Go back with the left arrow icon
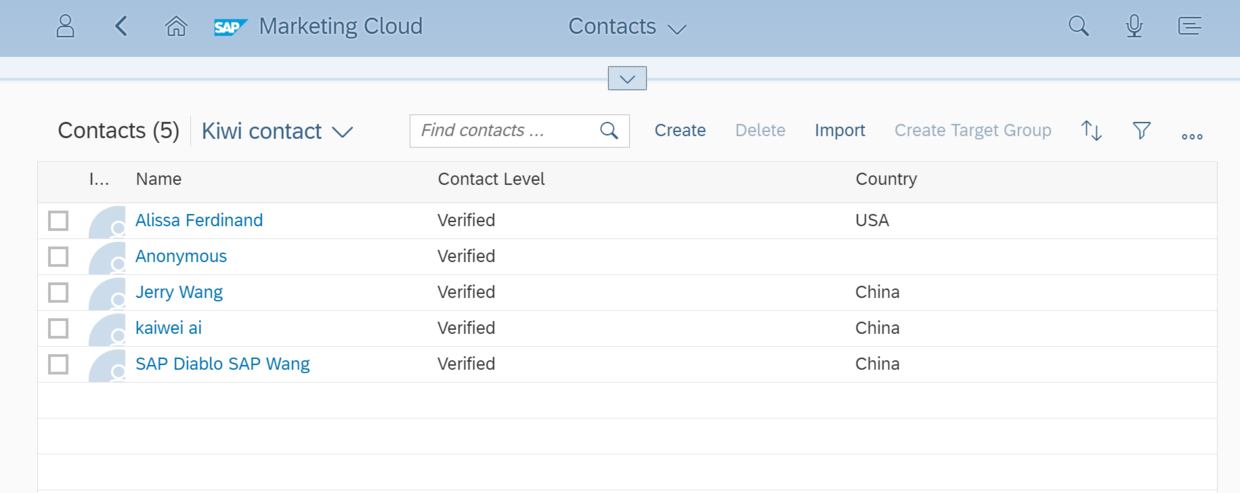The height and width of the screenshot is (493, 1240). pos(121,27)
